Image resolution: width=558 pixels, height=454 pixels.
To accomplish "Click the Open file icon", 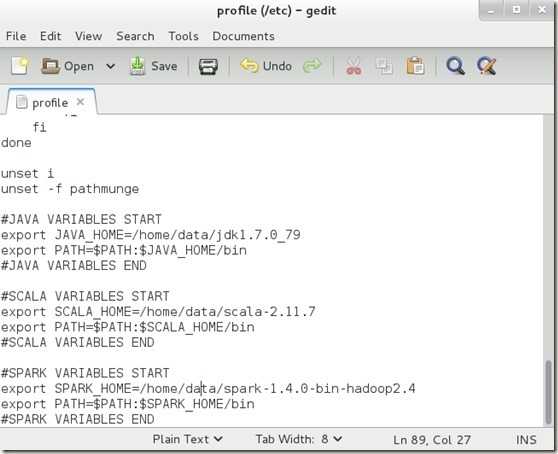I will 50,66.
